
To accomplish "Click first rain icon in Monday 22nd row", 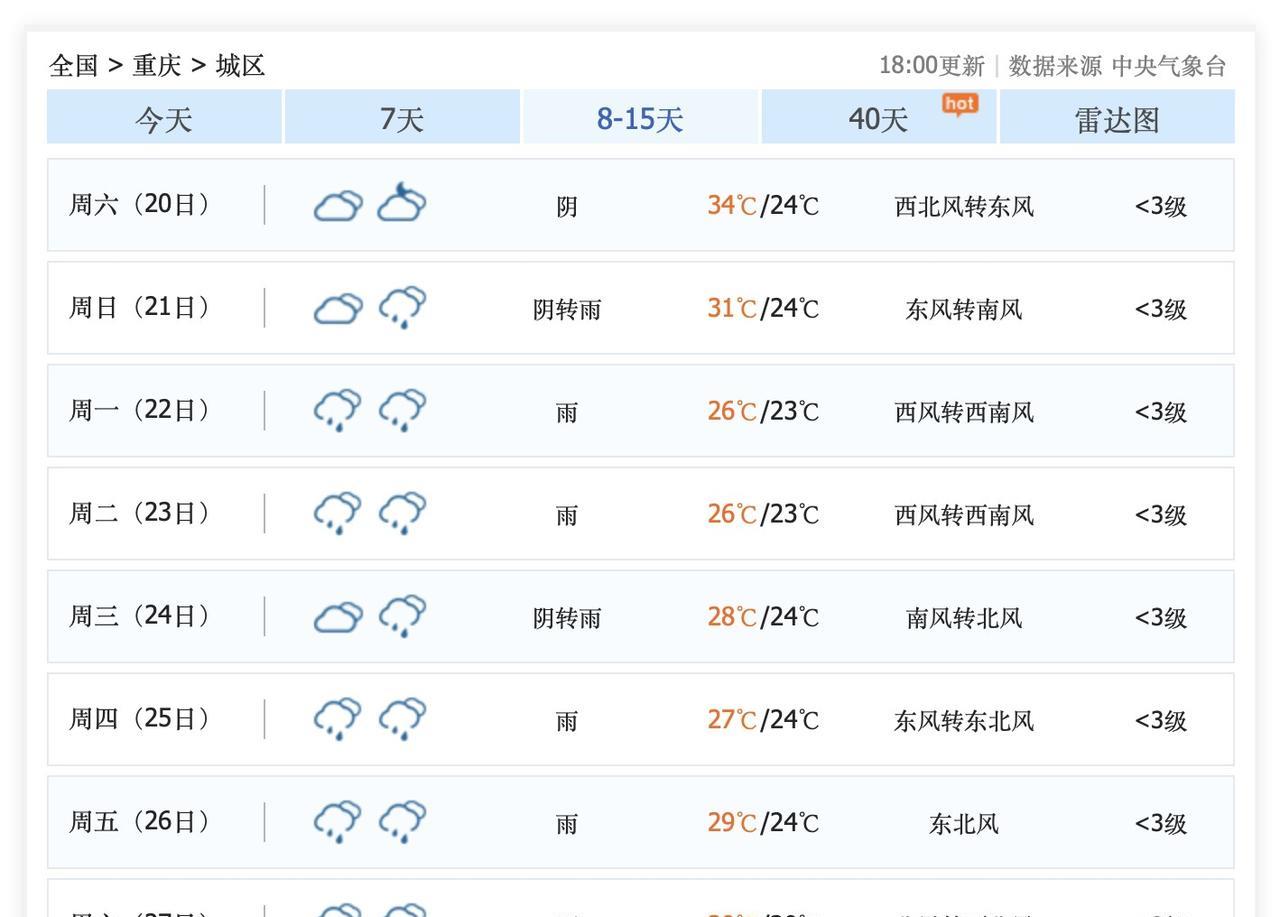I will [x=338, y=410].
